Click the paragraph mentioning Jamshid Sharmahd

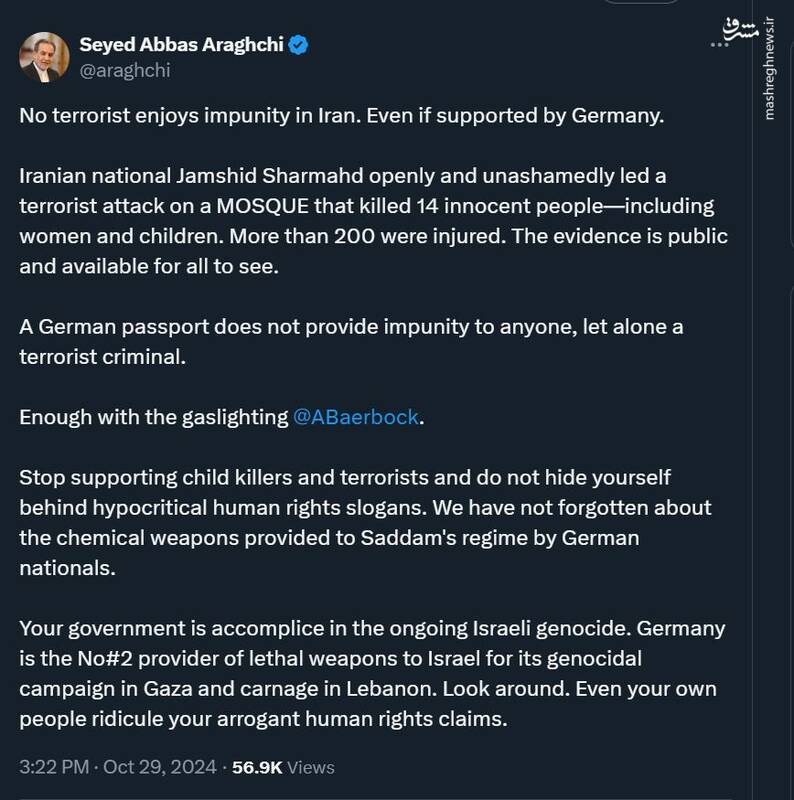pos(370,221)
